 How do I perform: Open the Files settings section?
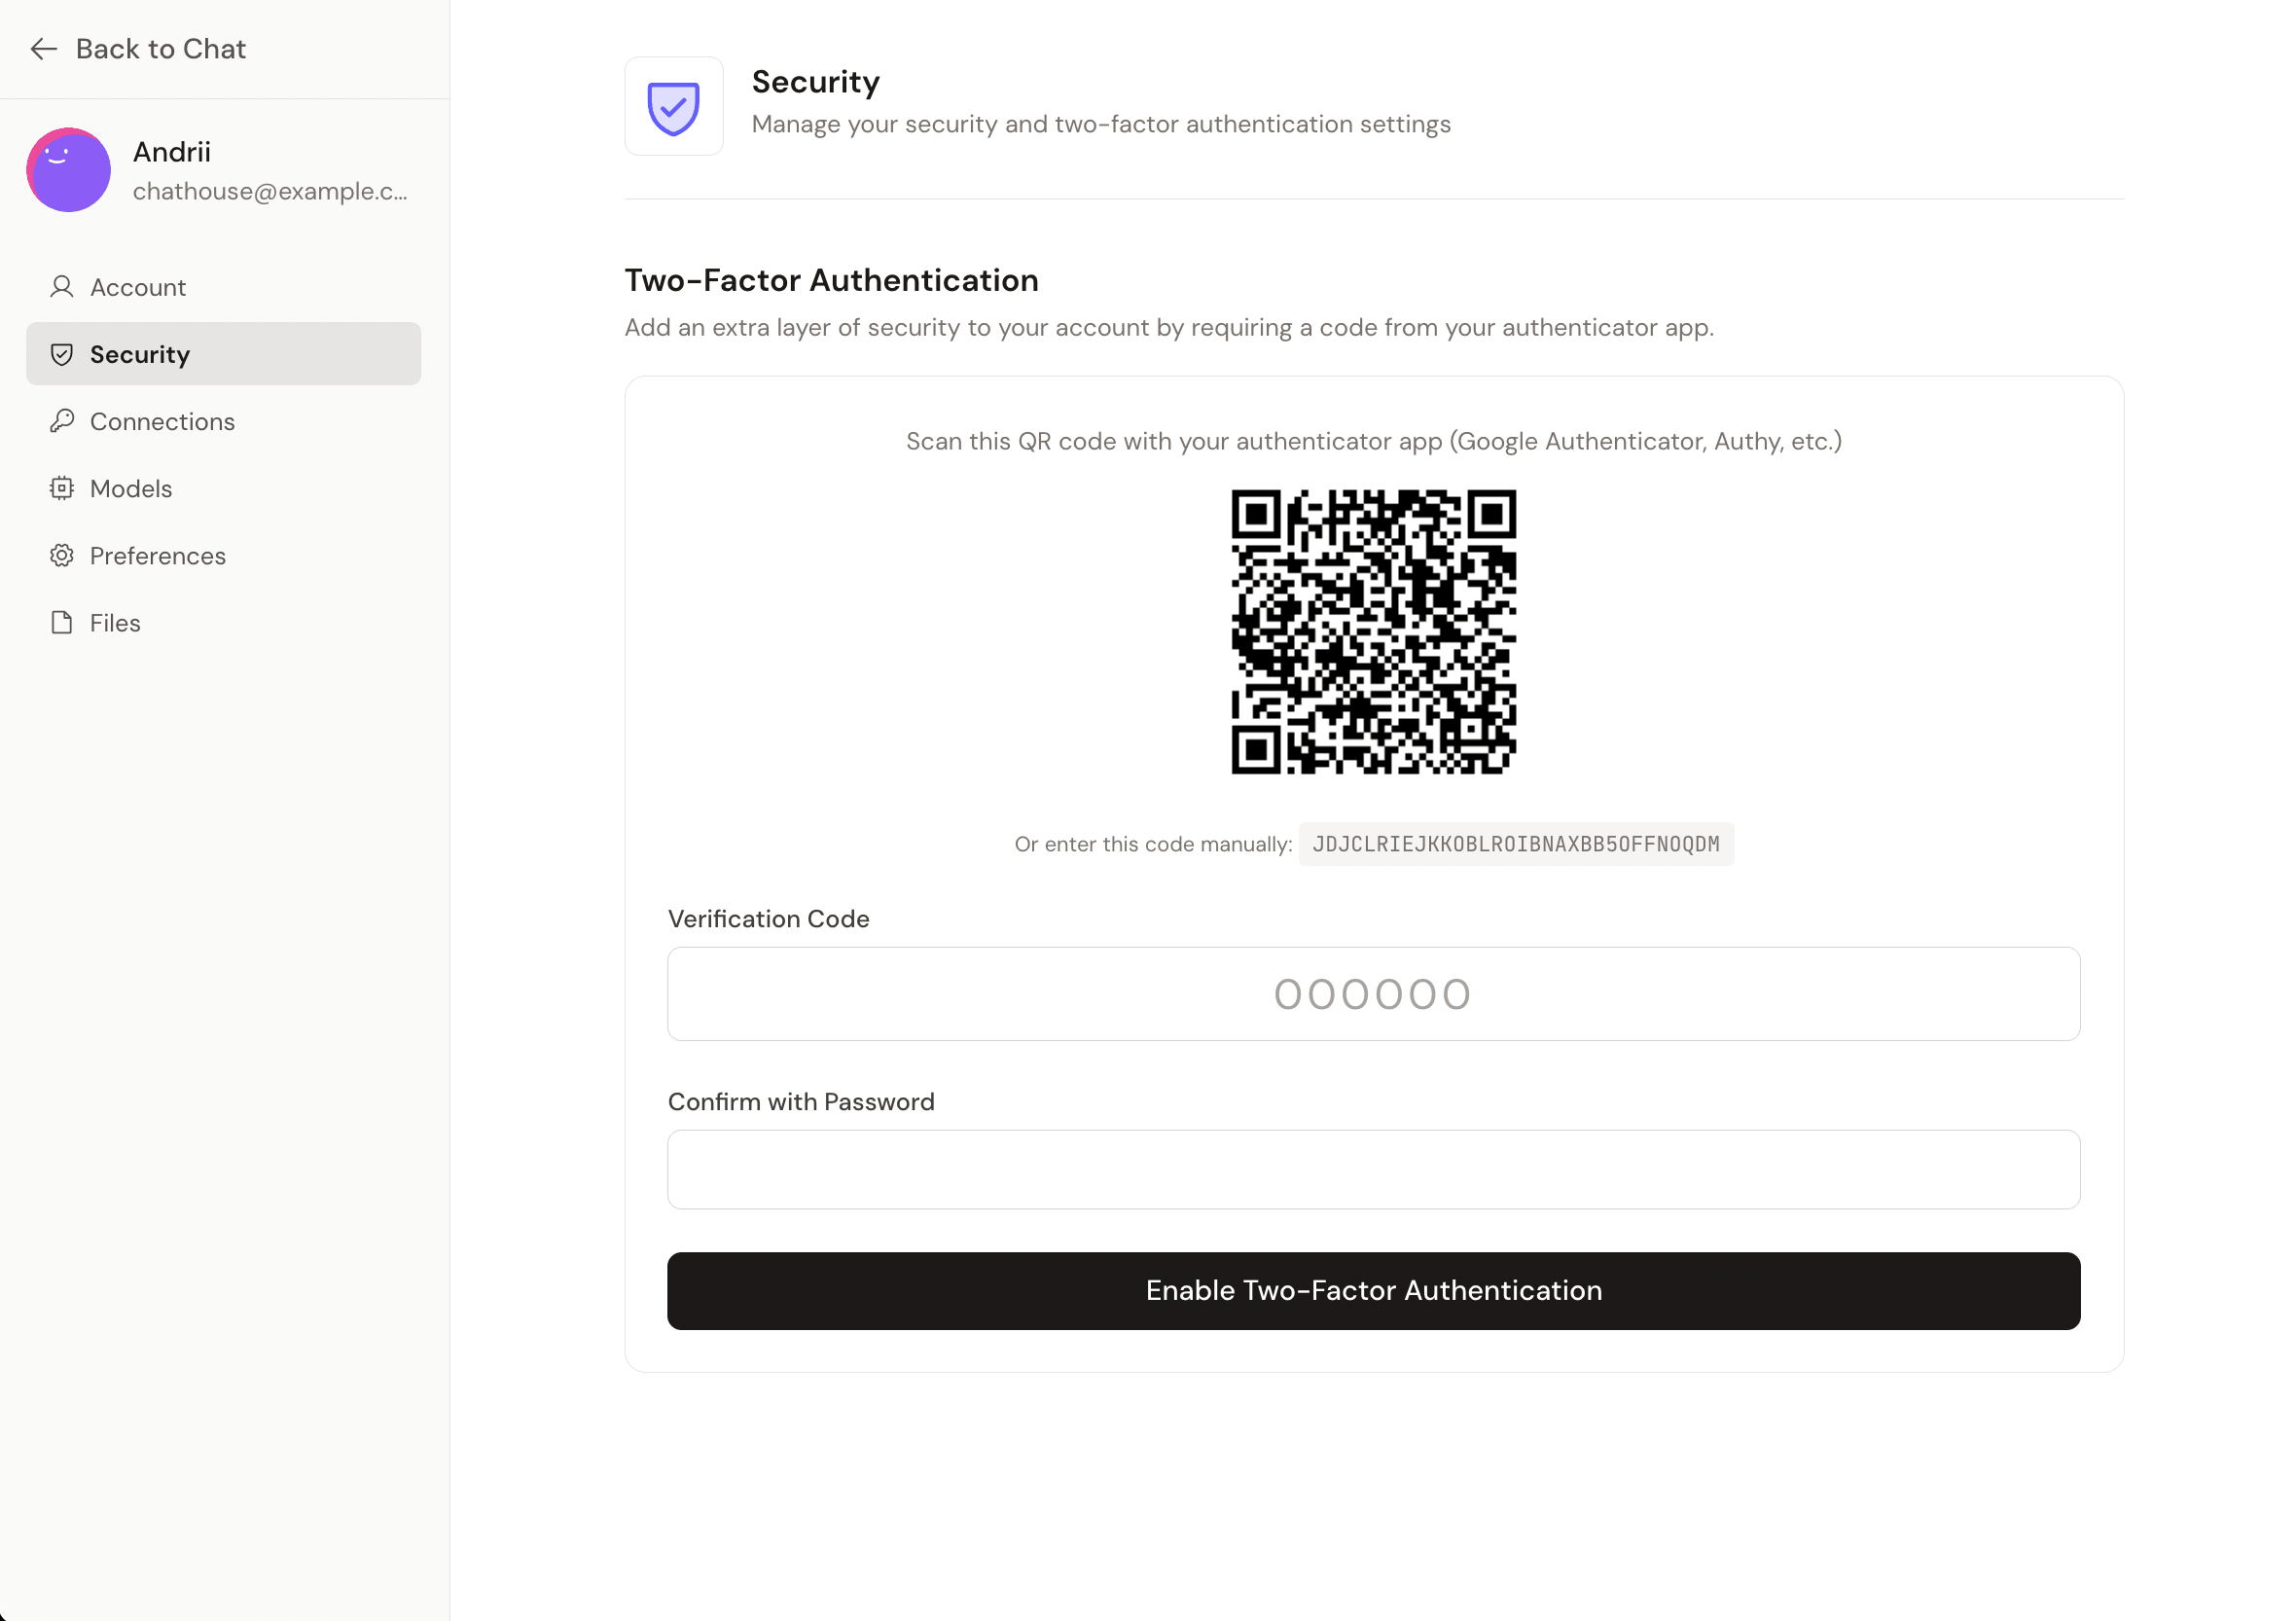click(115, 622)
